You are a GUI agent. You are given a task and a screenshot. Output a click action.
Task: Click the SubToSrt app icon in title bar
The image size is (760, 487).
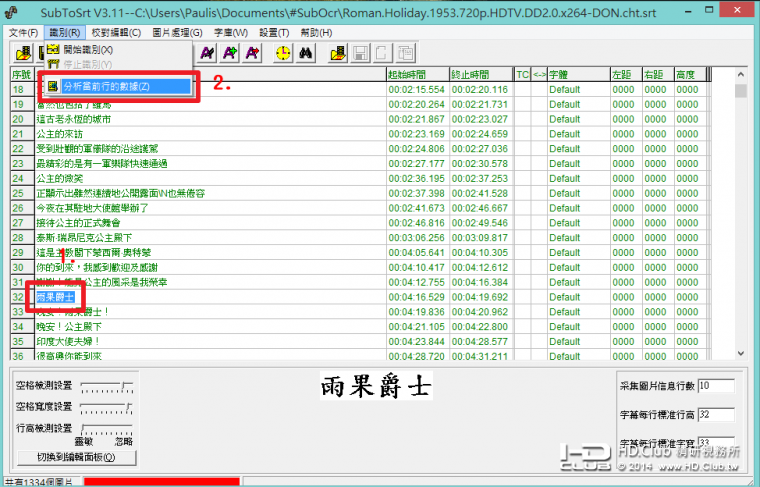click(x=12, y=12)
